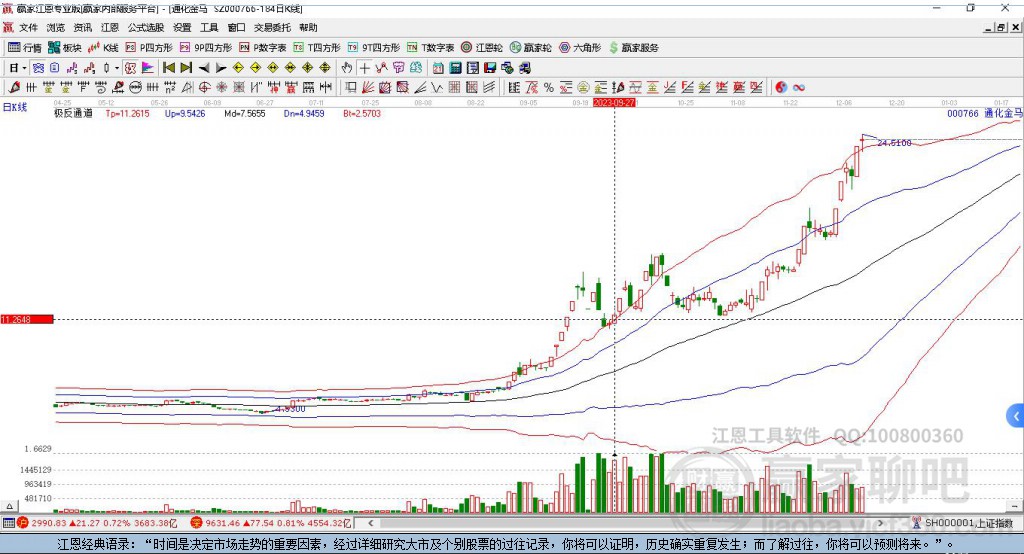This screenshot has height=554, width=1024.
Task: Open the 文件 menu
Action: pos(28,27)
